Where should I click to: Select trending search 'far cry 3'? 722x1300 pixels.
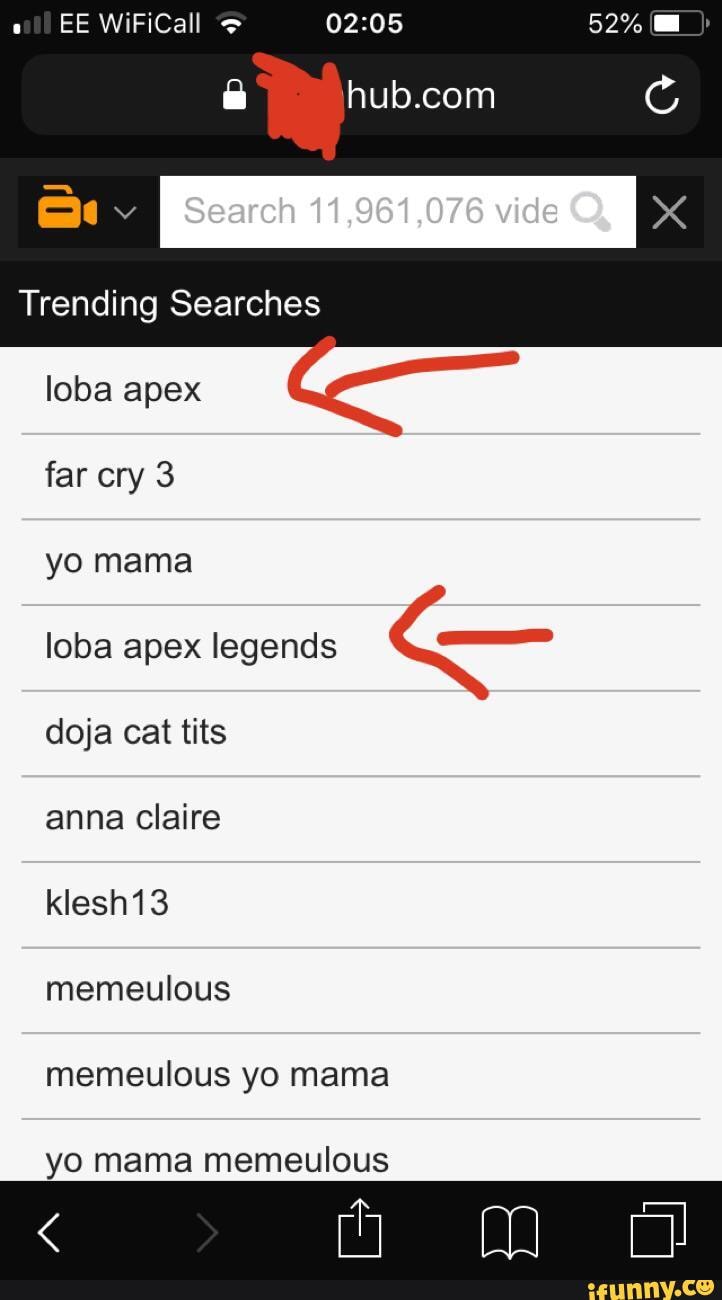click(x=360, y=477)
